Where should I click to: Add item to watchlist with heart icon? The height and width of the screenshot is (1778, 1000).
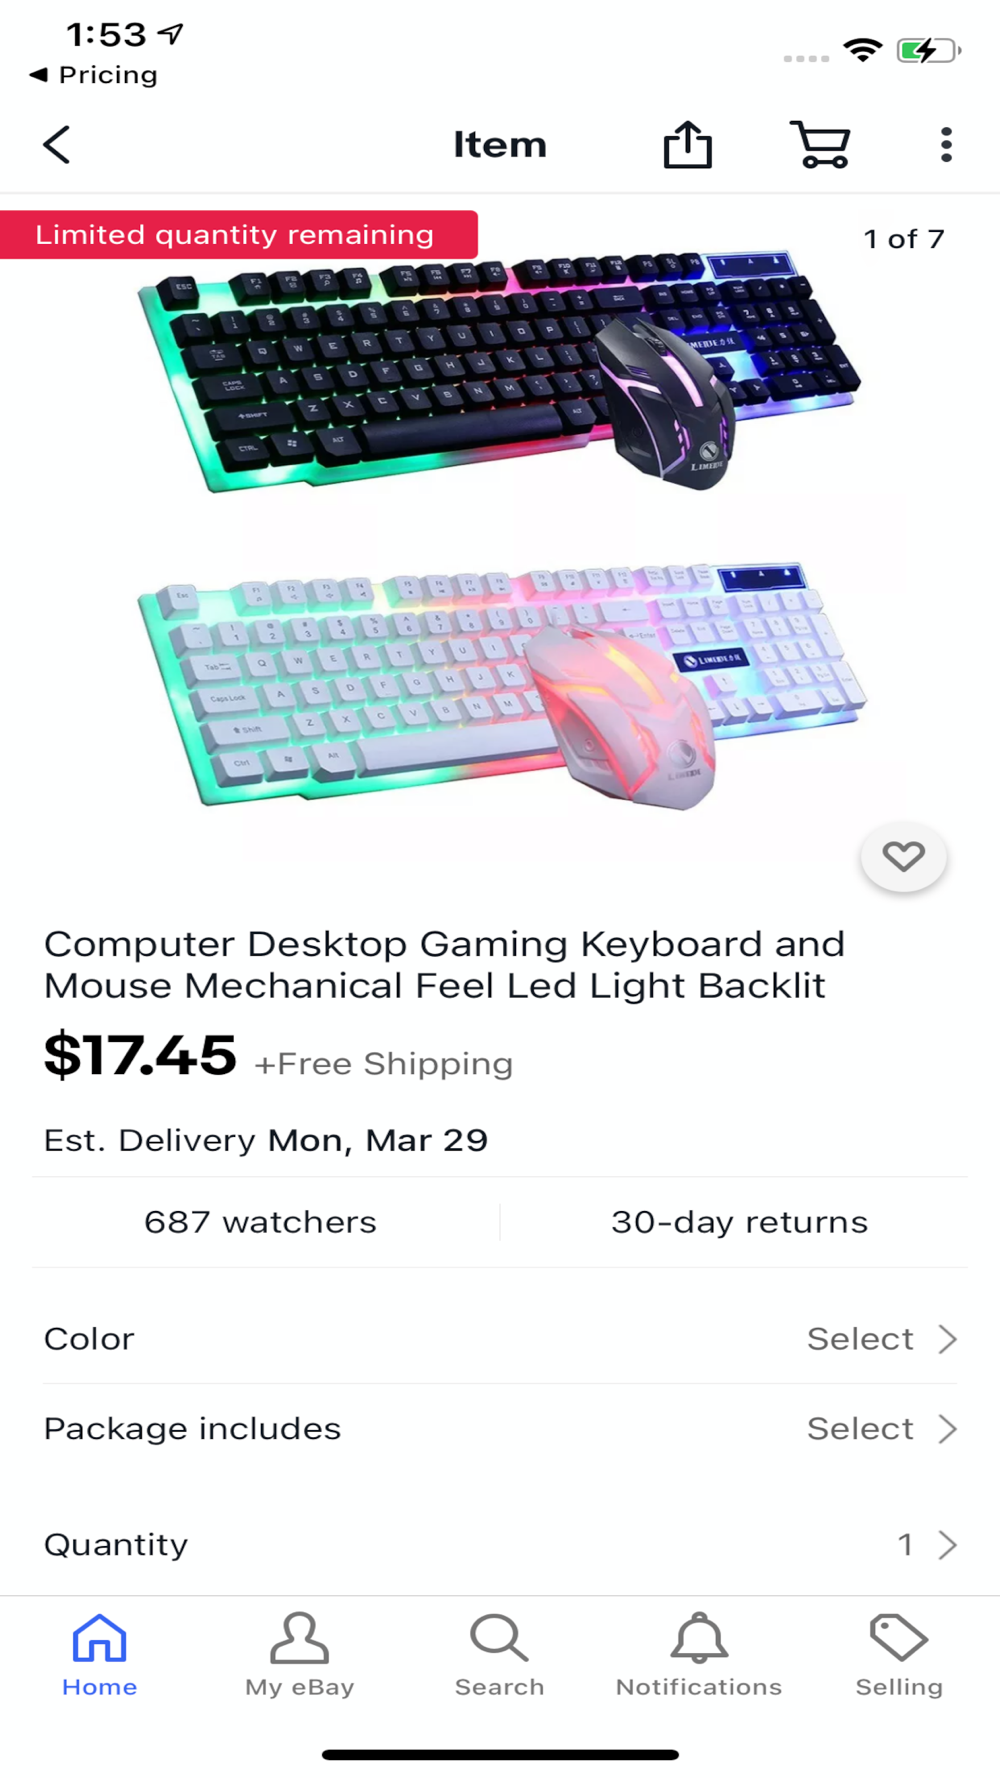coord(904,857)
